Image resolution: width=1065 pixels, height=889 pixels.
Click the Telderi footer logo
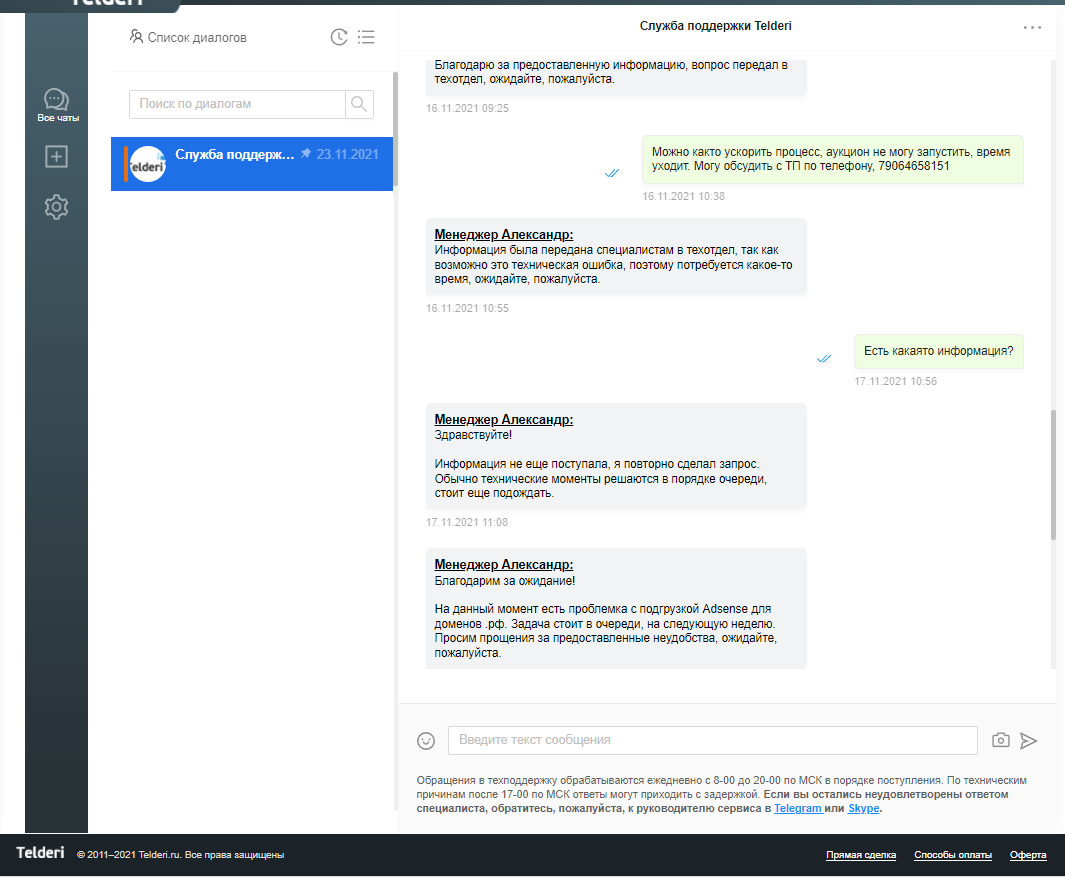point(40,853)
